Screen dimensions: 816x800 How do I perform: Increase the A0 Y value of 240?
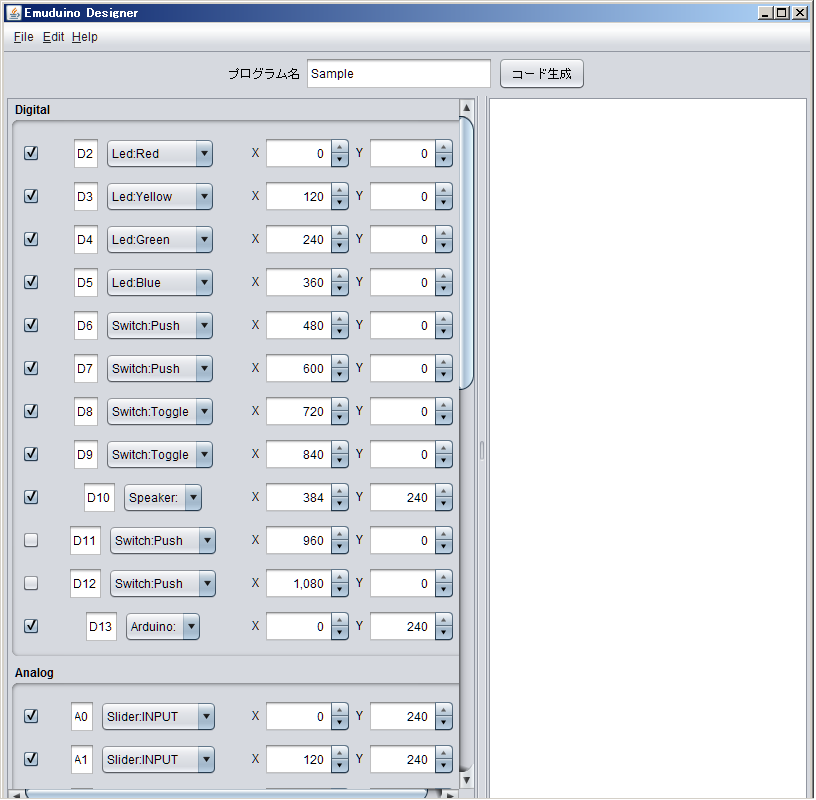click(444, 710)
